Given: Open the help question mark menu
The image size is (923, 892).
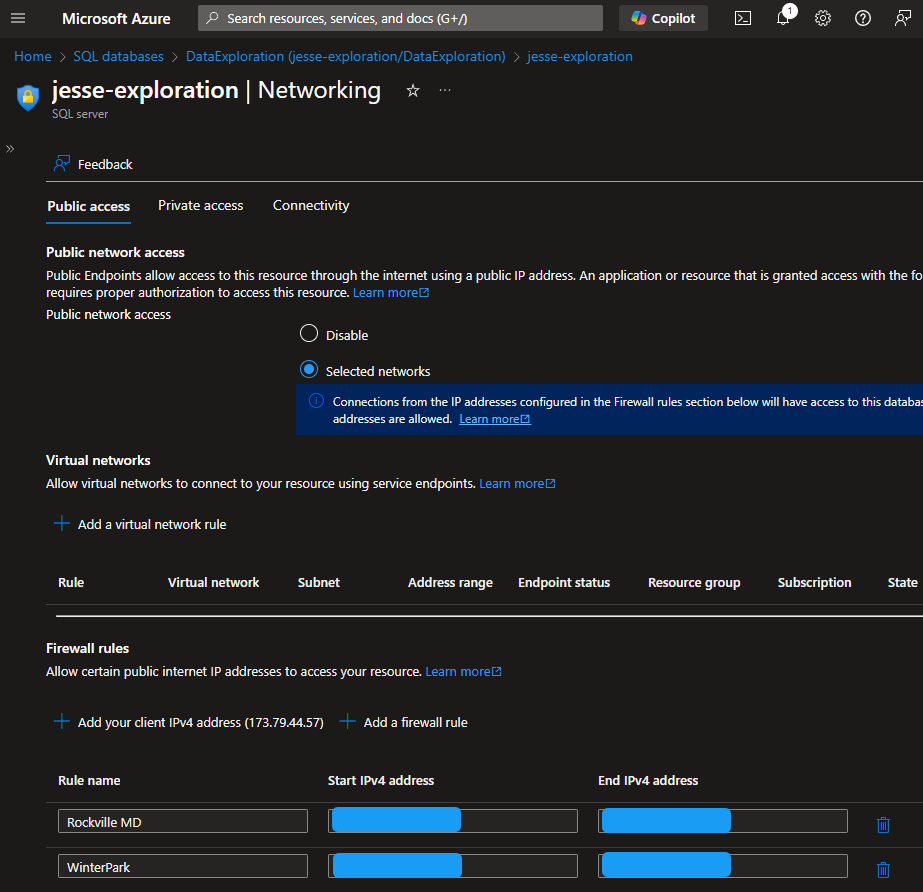Looking at the screenshot, I should click(863, 18).
